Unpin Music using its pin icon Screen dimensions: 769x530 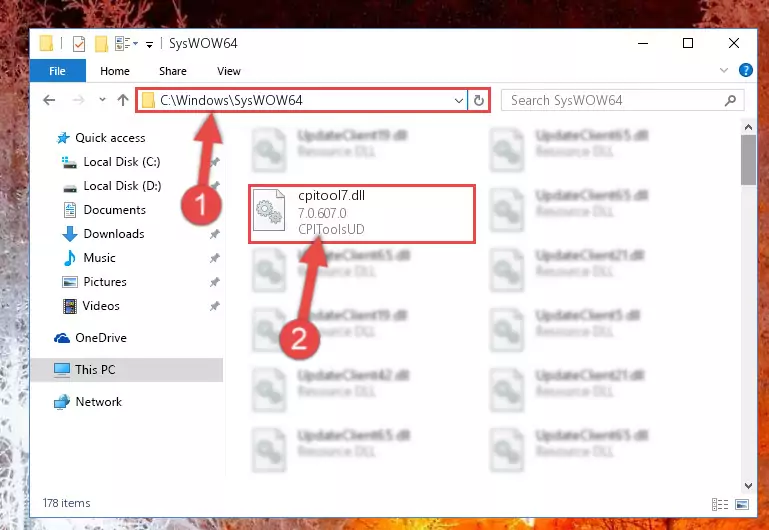(x=214, y=258)
